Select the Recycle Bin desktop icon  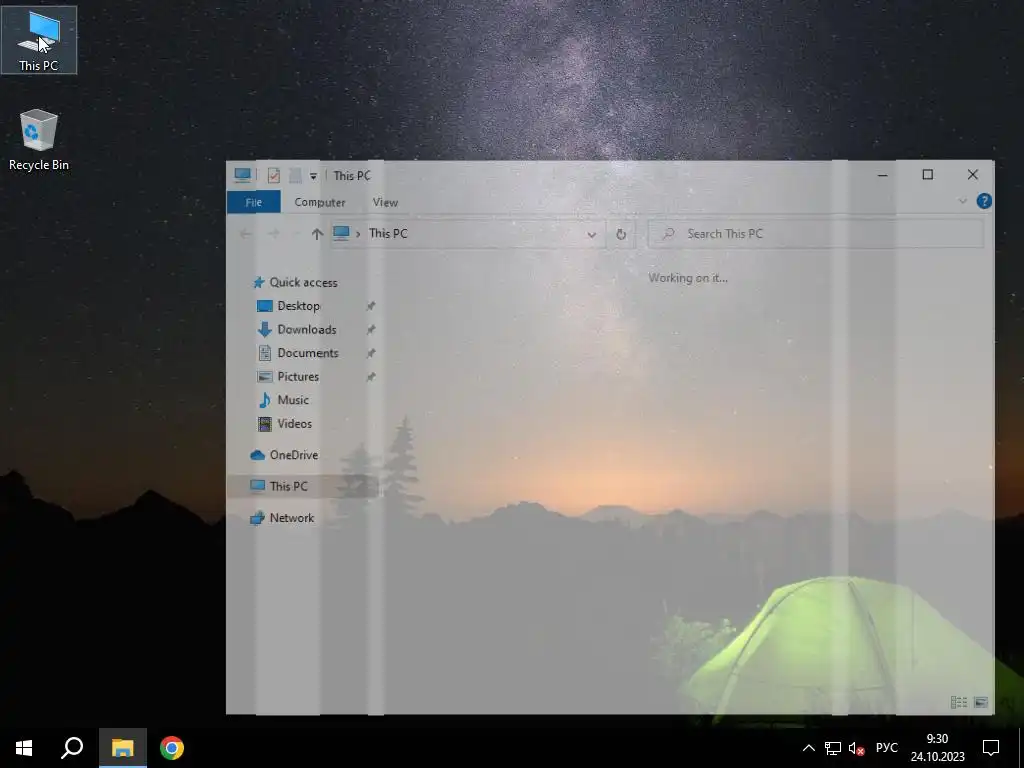tap(39, 140)
